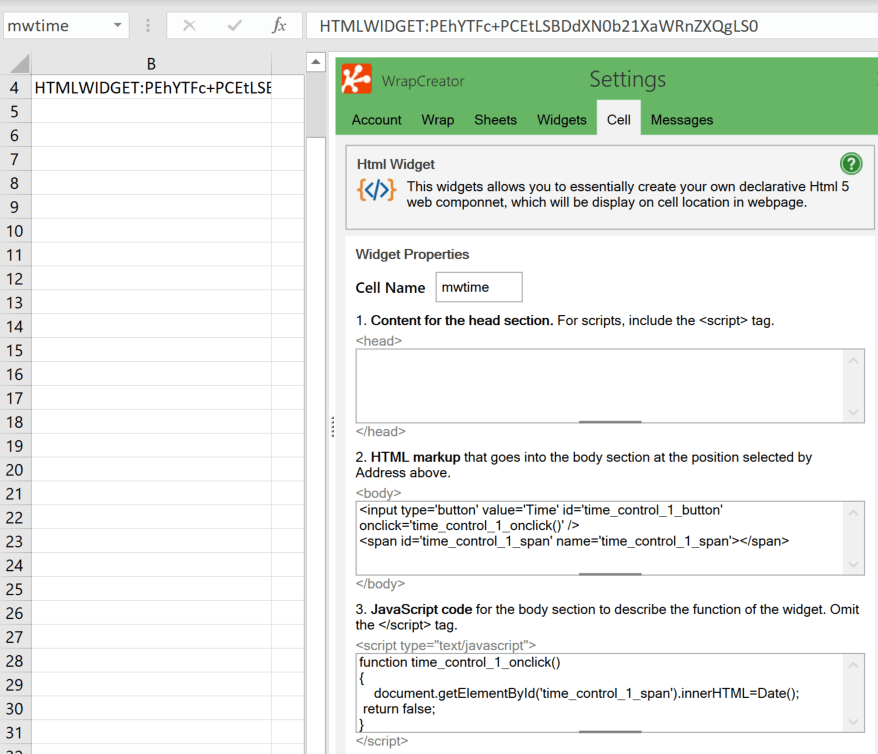The image size is (878, 754).
Task: Switch to the Widgets tab
Action: (561, 118)
